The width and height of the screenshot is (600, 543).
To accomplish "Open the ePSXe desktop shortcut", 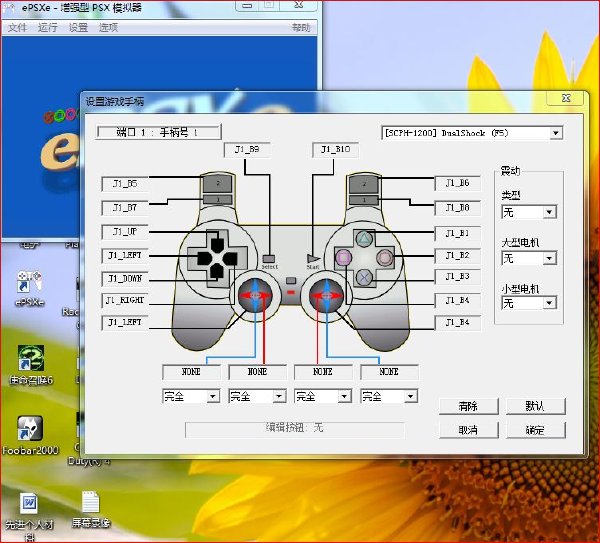I will tap(30, 289).
